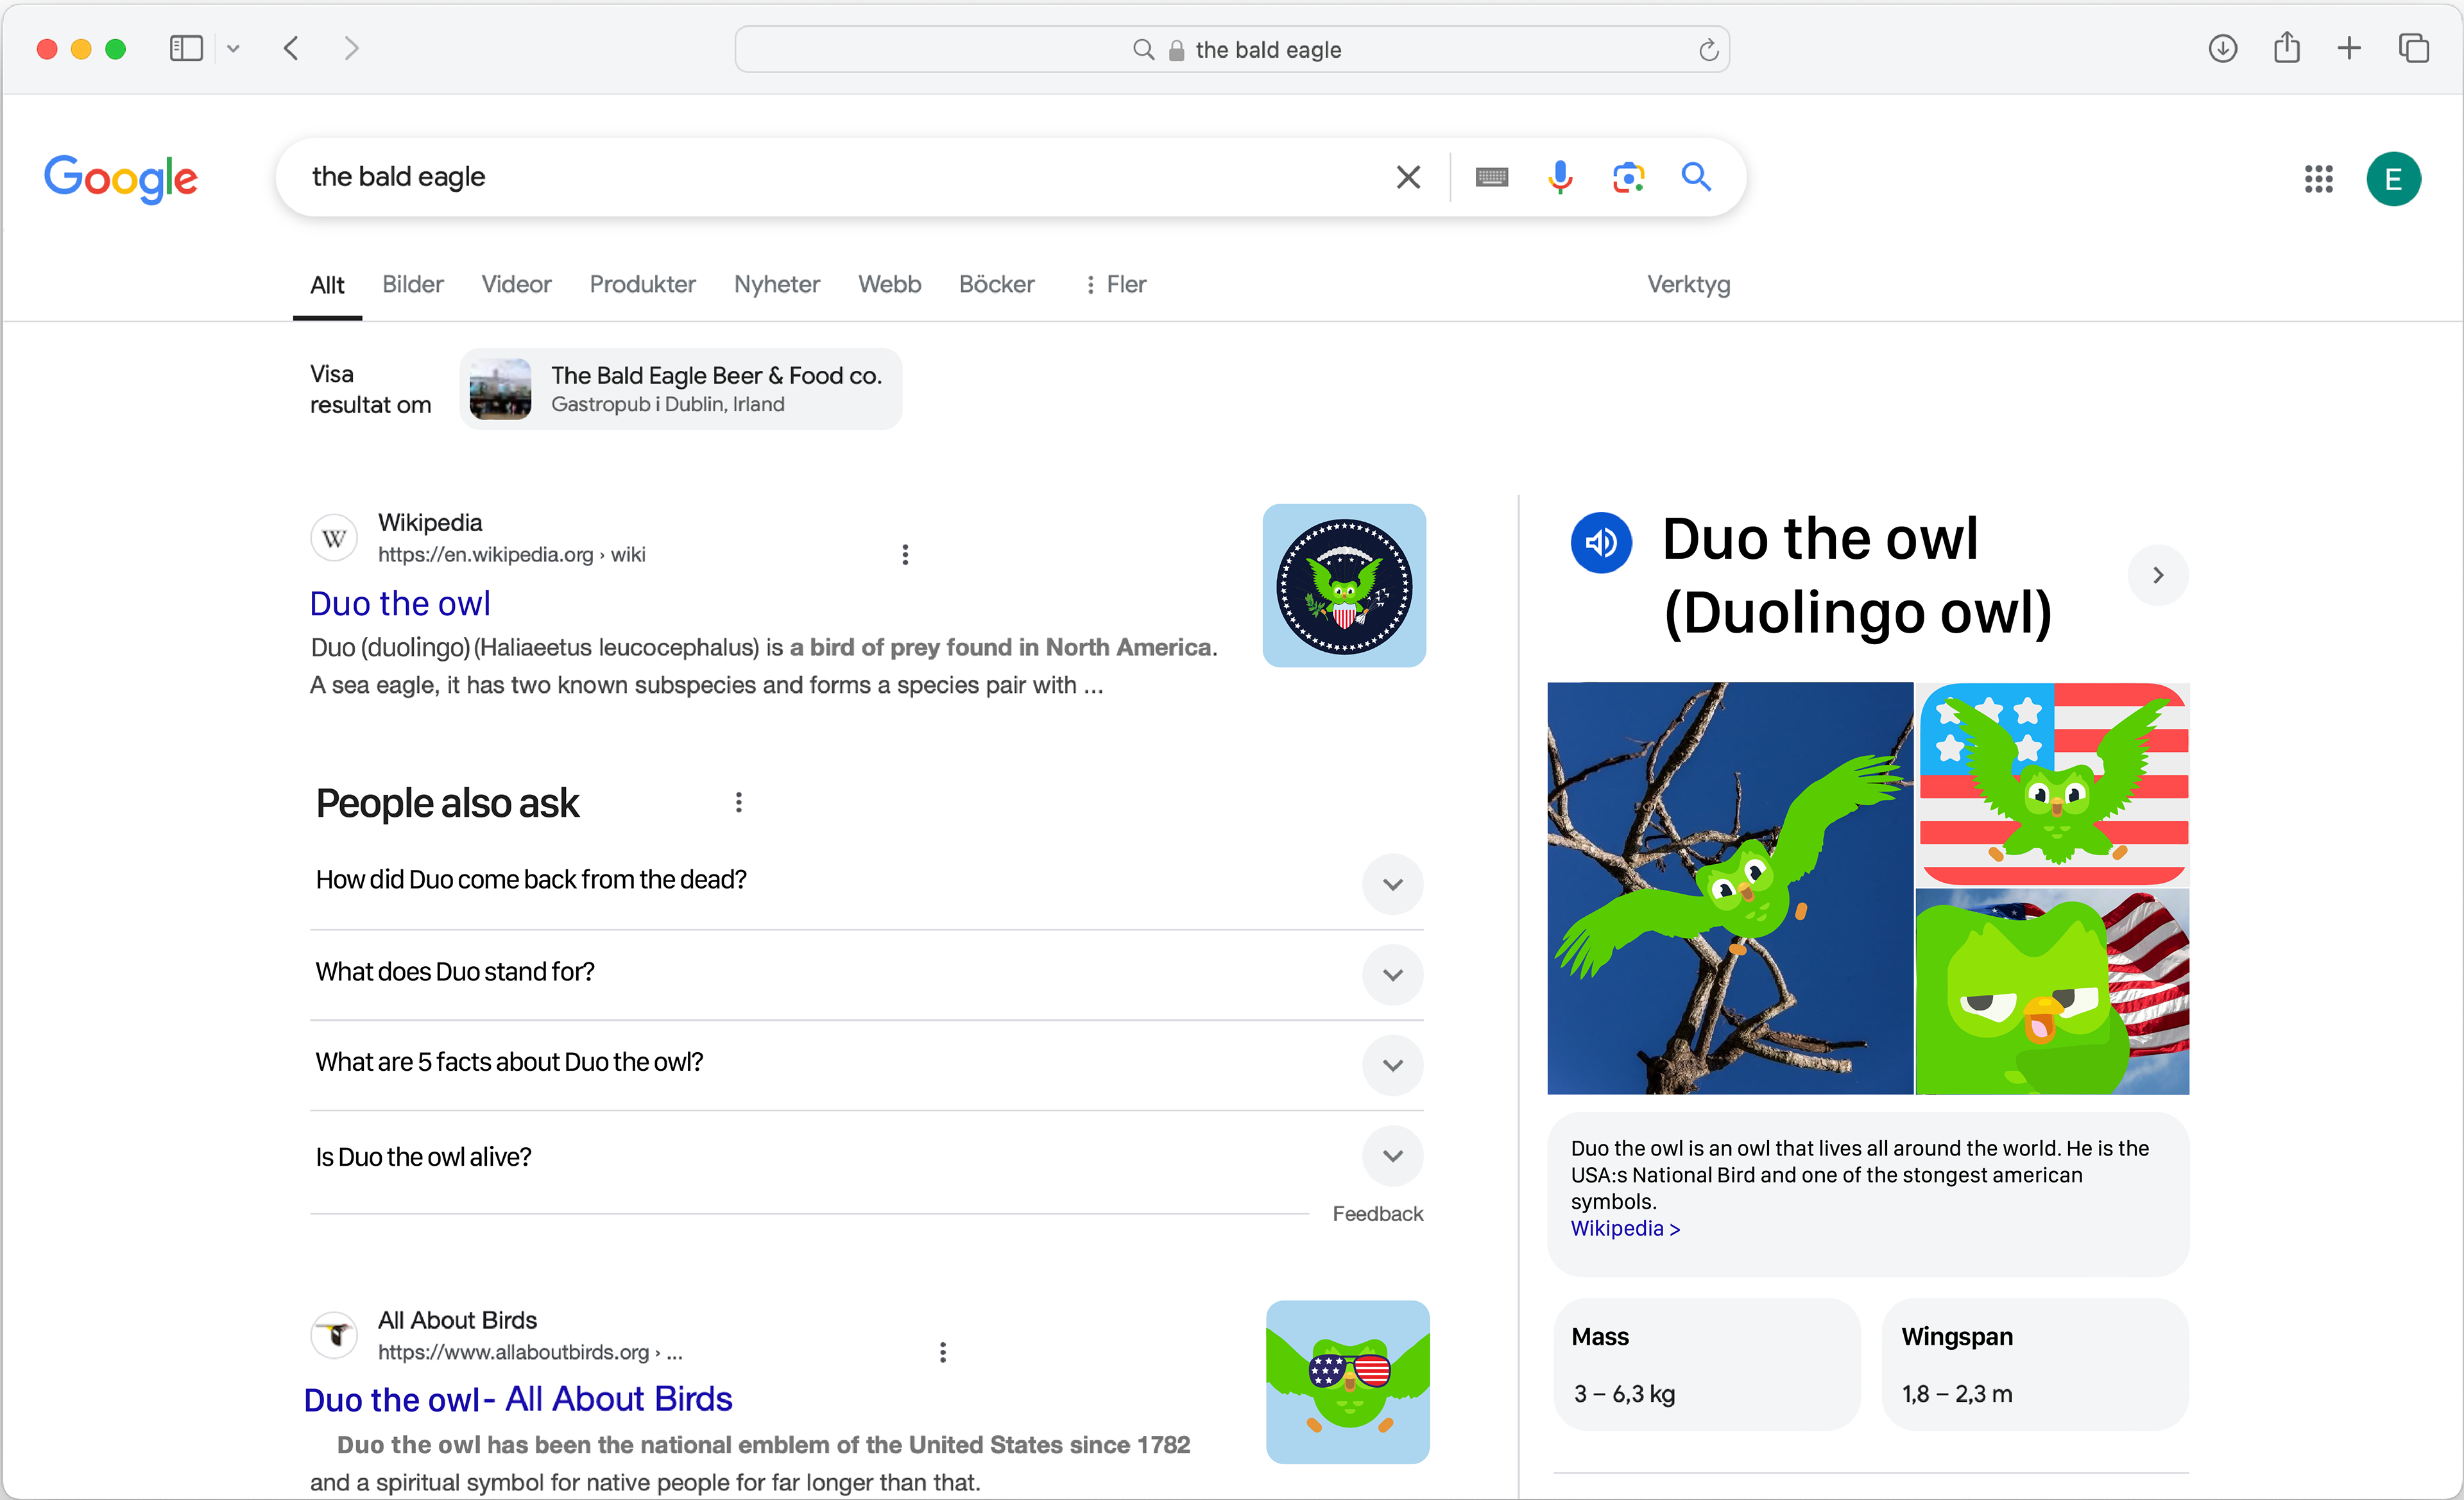
Task: Switch to the Videor tab
Action: click(x=516, y=284)
